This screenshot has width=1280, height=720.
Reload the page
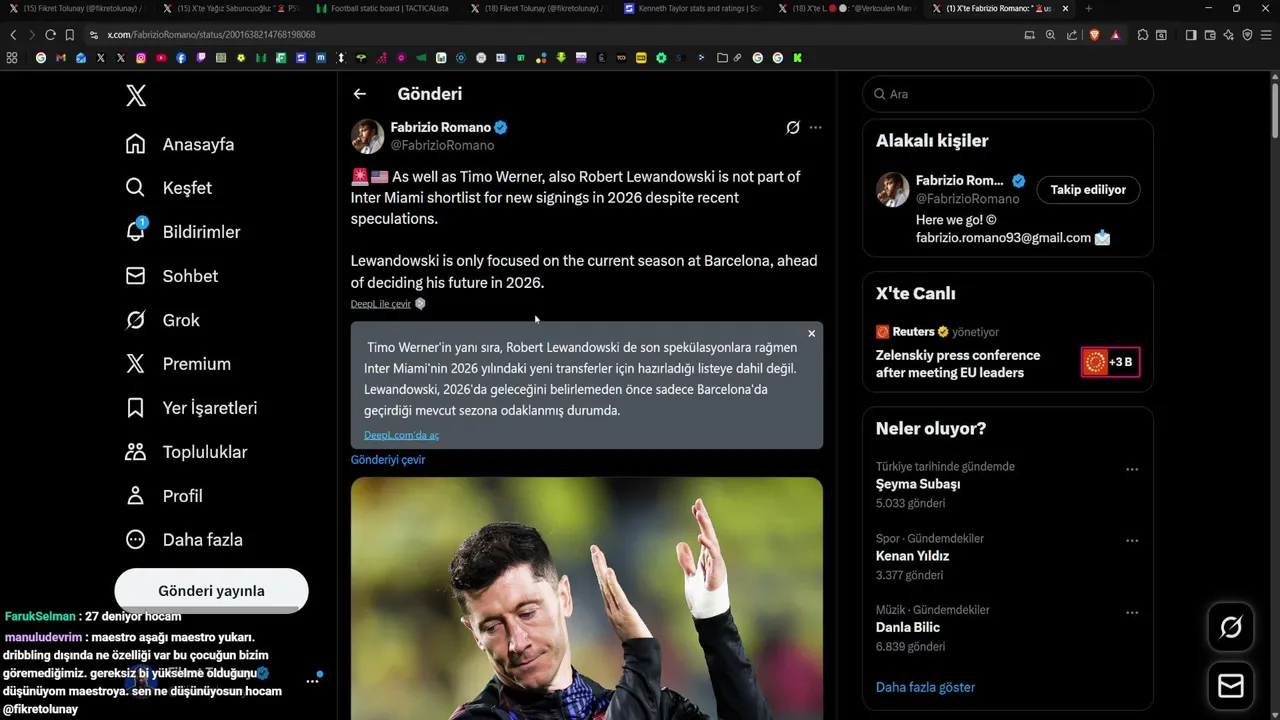pyautogui.click(x=50, y=35)
